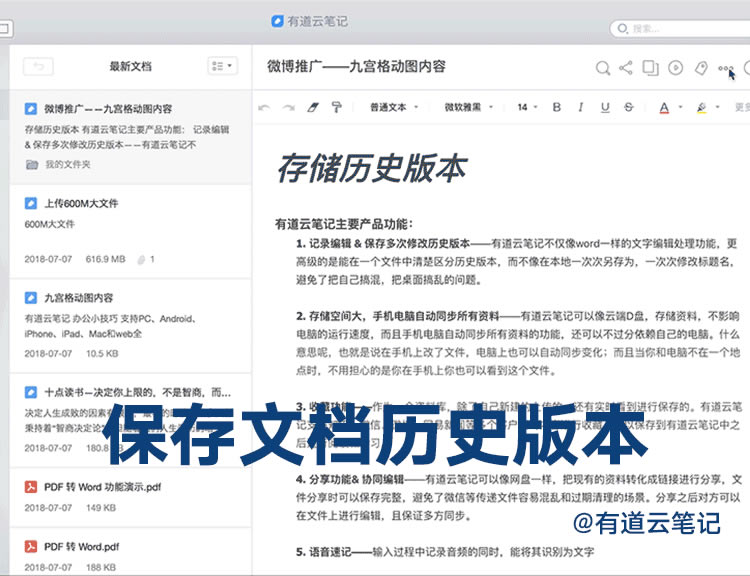This screenshot has width=750, height=576.
Task: Click attachment clip icon on 600M note
Action: (141, 259)
